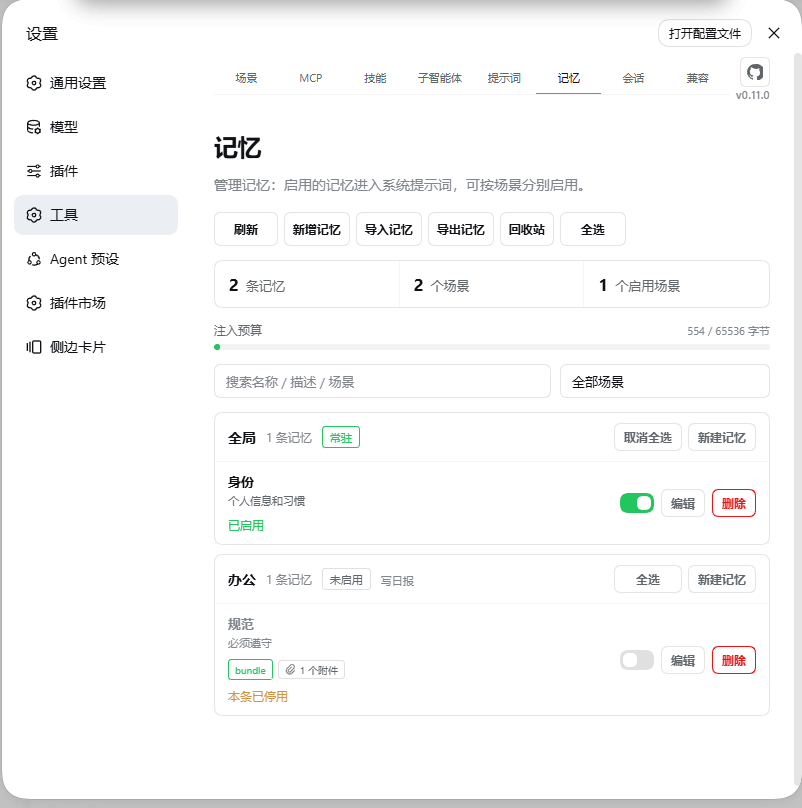Click the 新增记忆 button
The image size is (802, 808).
pyautogui.click(x=317, y=229)
